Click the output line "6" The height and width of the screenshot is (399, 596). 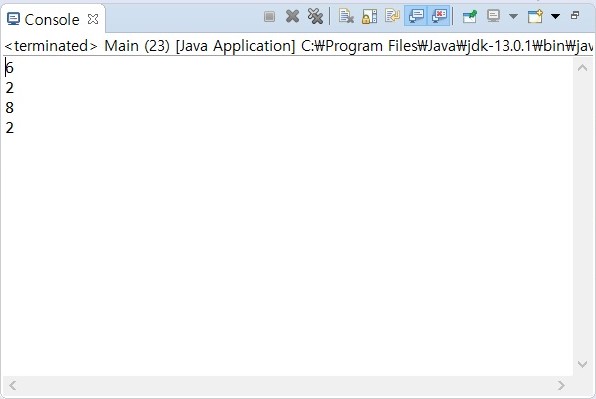click(x=10, y=68)
